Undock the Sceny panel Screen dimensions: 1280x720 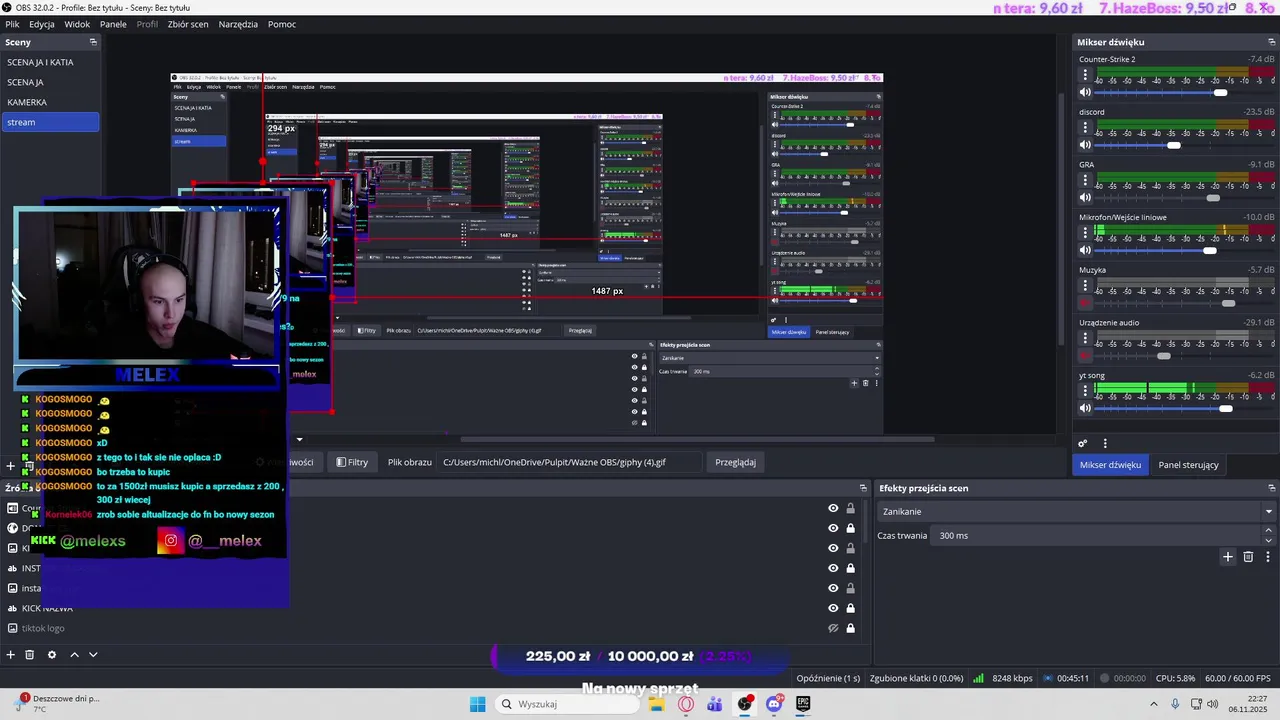click(x=93, y=42)
